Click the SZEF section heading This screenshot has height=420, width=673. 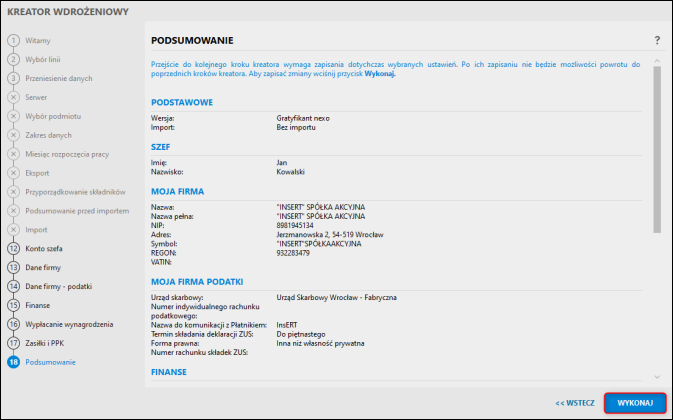click(x=161, y=147)
